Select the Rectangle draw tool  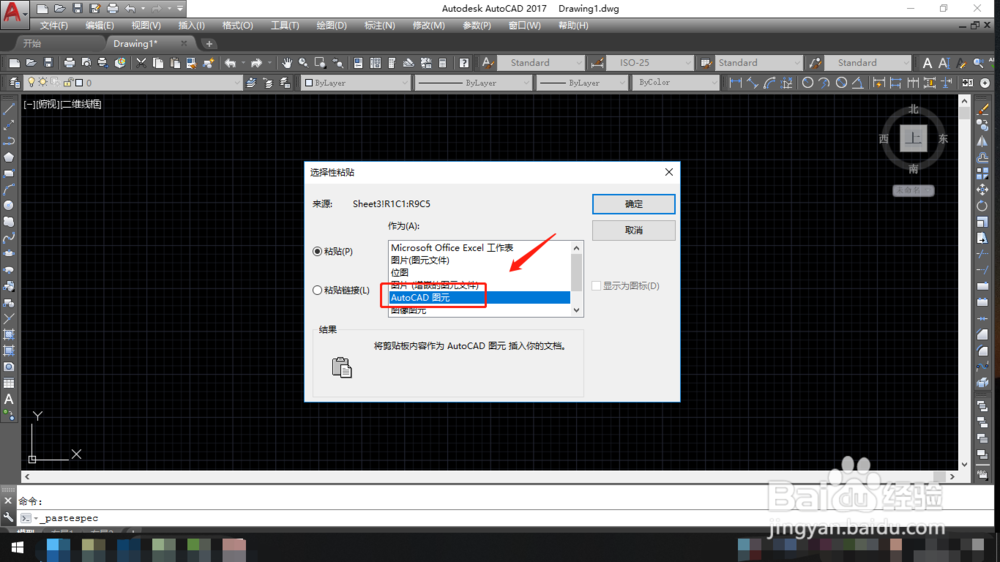[x=9, y=173]
